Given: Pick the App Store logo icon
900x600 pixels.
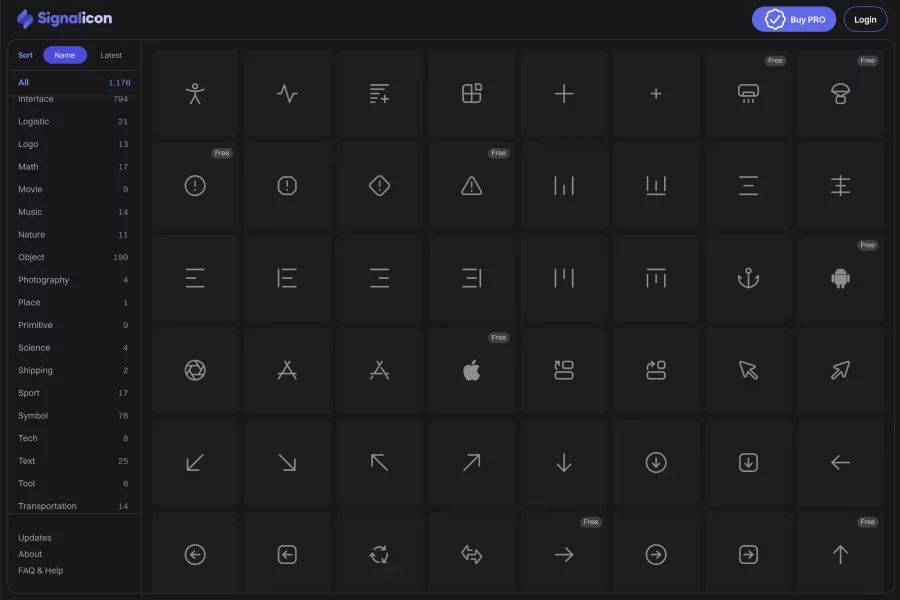Looking at the screenshot, I should tap(287, 371).
